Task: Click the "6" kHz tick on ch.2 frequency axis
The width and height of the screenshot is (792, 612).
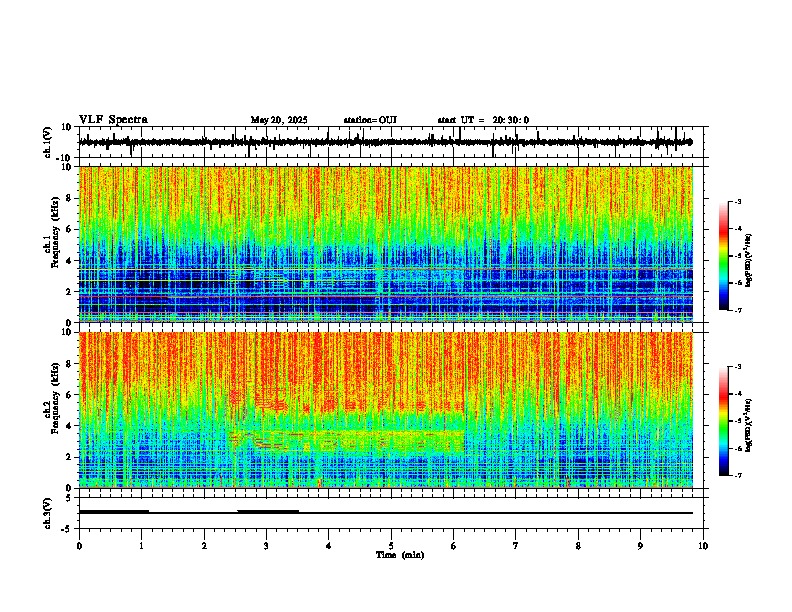Action: tap(70, 395)
